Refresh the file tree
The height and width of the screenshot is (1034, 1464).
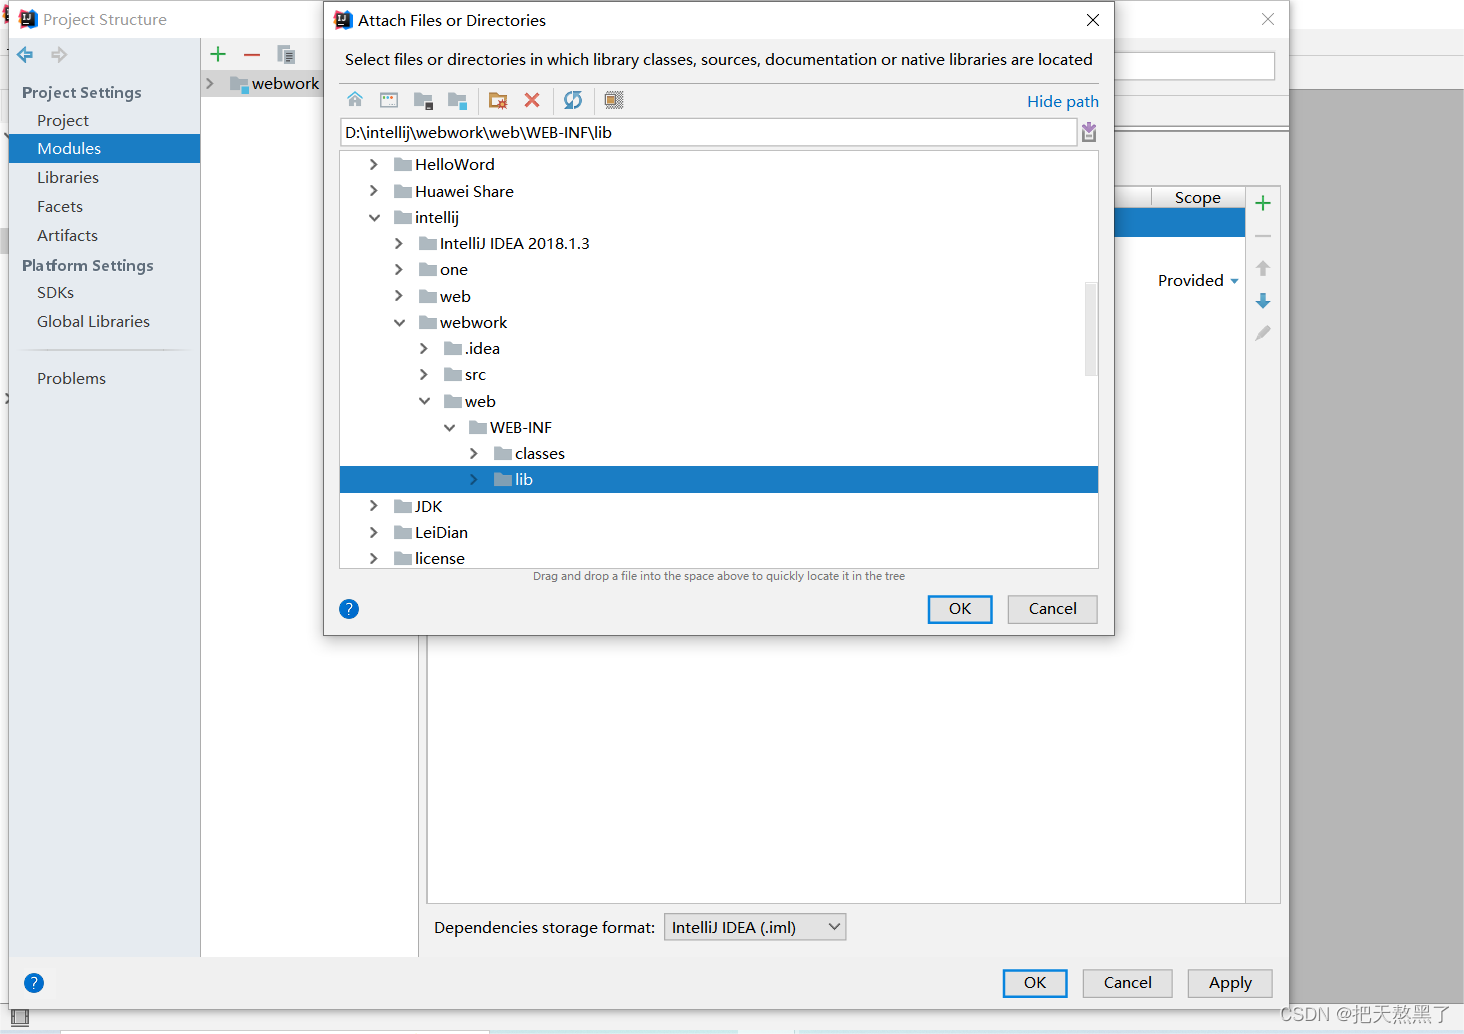[573, 100]
